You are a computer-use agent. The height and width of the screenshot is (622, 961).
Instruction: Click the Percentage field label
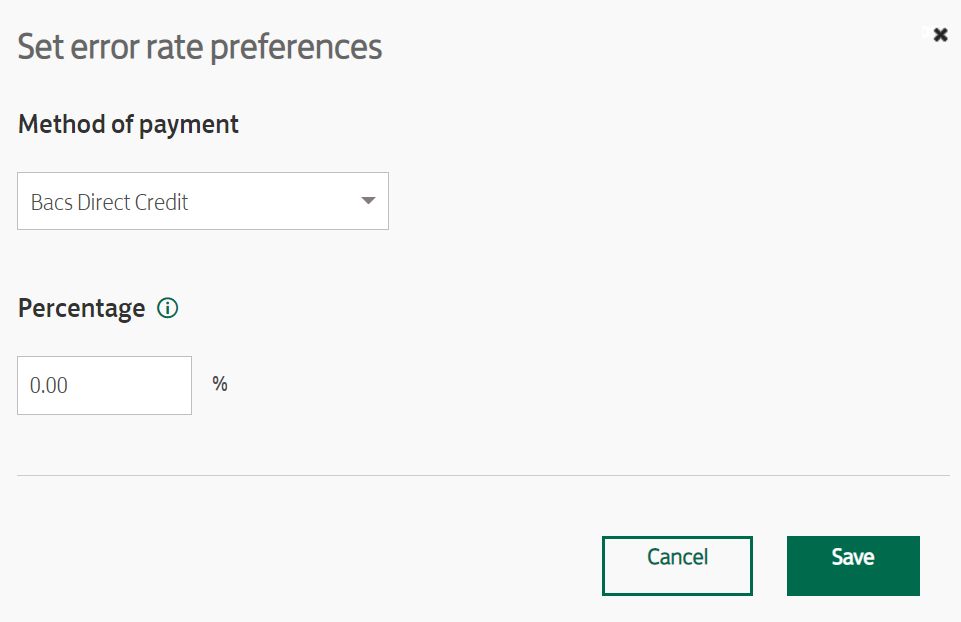coord(82,308)
